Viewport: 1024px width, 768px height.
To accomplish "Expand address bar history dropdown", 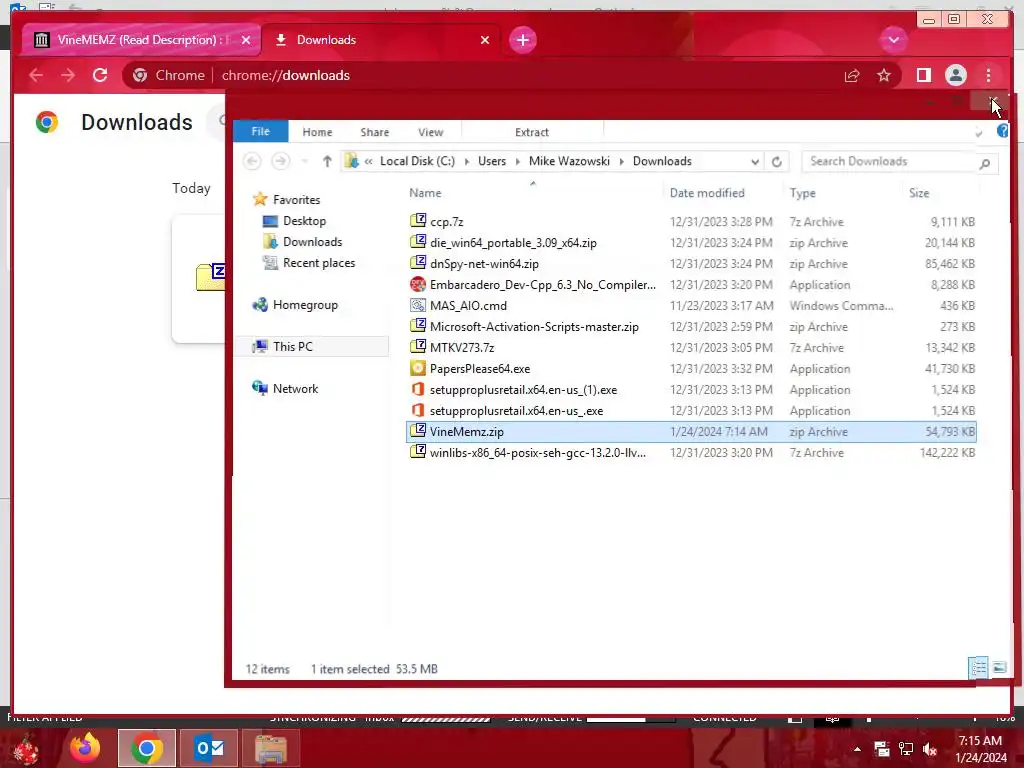I will [755, 161].
